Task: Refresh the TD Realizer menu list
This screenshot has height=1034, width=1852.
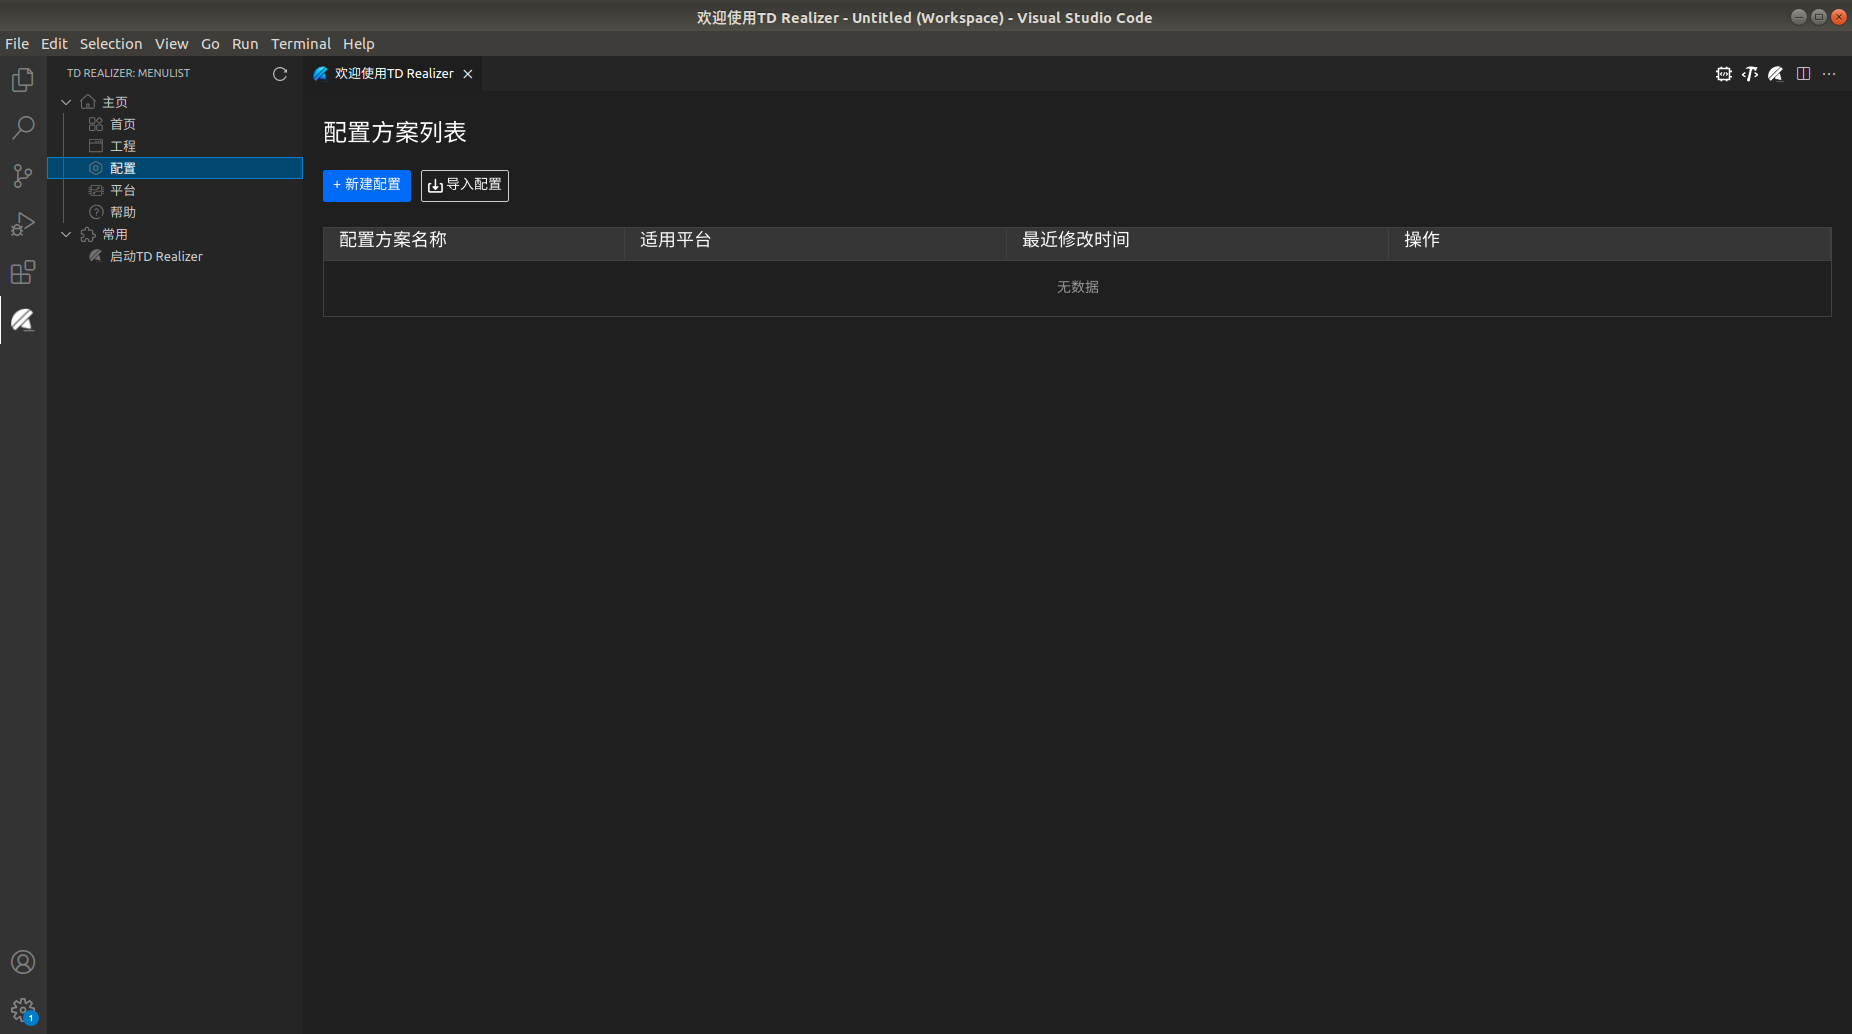Action: tap(280, 73)
